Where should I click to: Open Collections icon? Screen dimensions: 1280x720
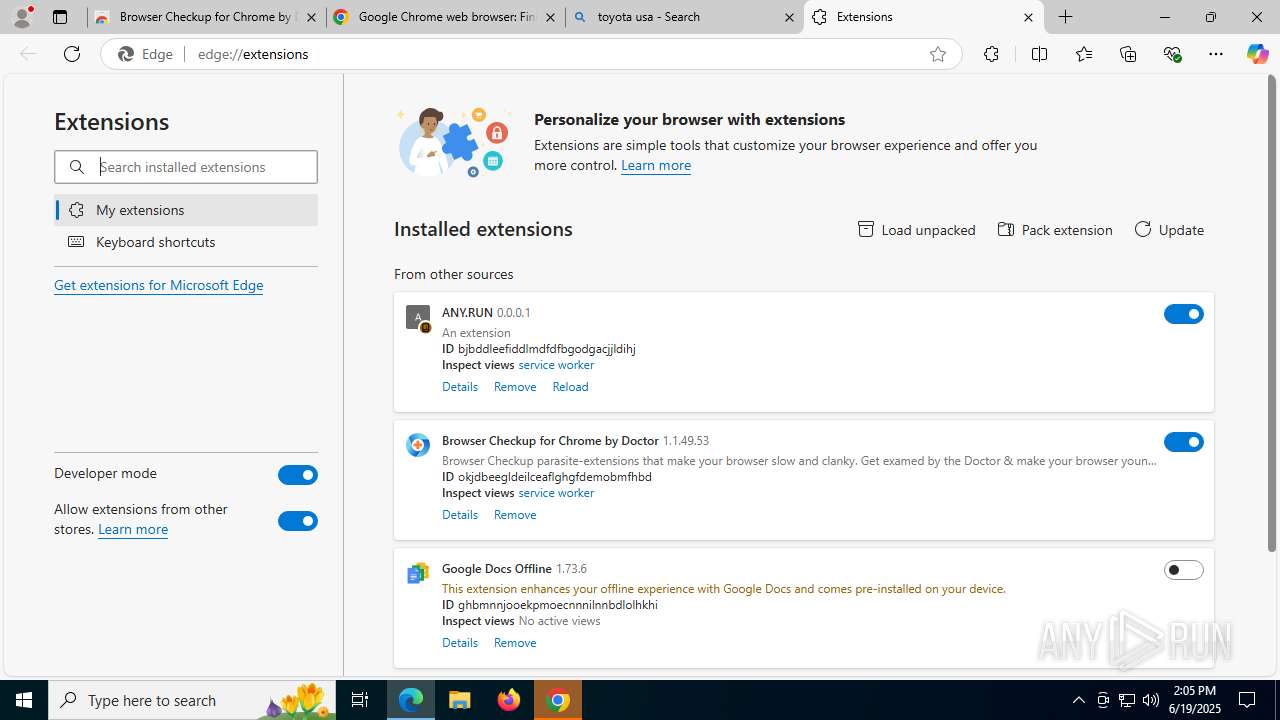(1128, 54)
